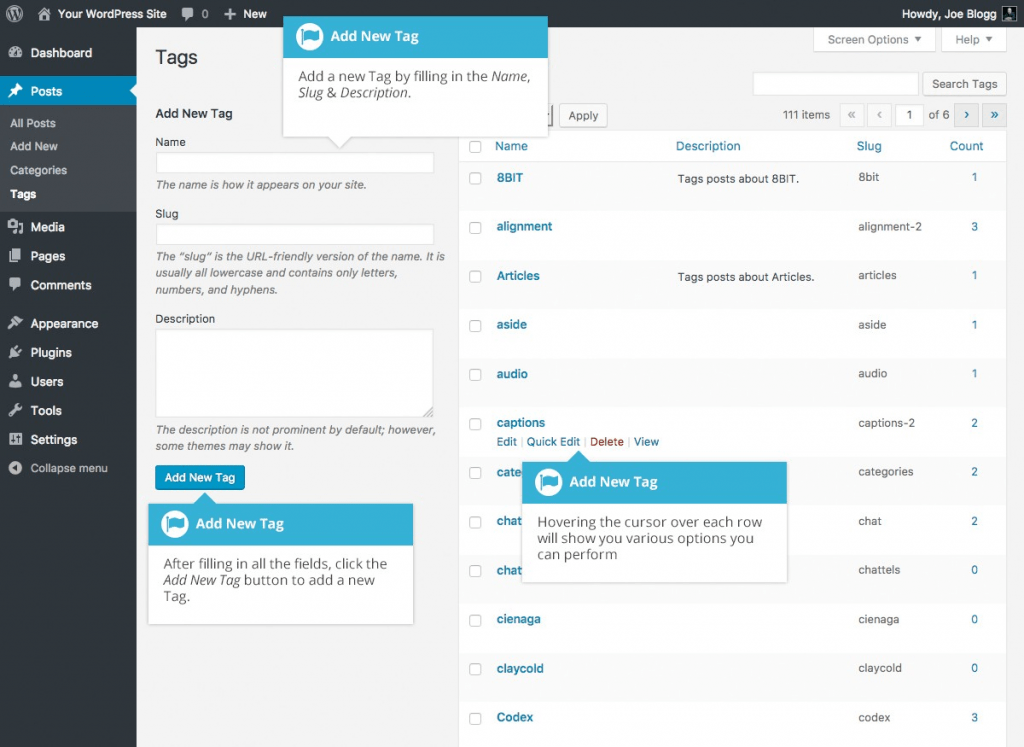This screenshot has height=747, width=1024.
Task: Select the alignment tag checkbox
Action: point(475,228)
